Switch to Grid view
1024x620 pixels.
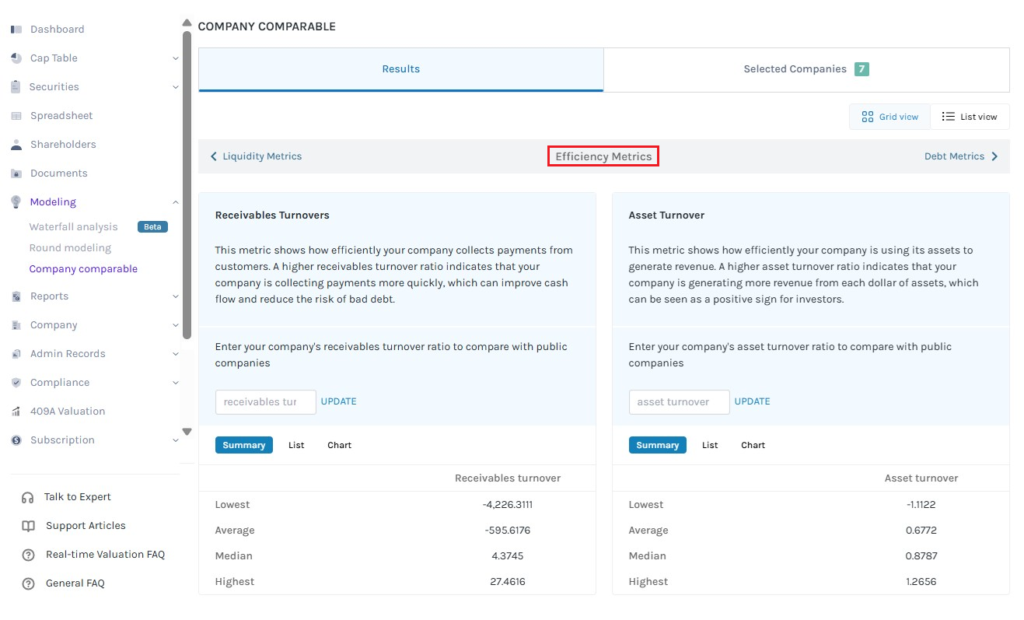tap(889, 117)
